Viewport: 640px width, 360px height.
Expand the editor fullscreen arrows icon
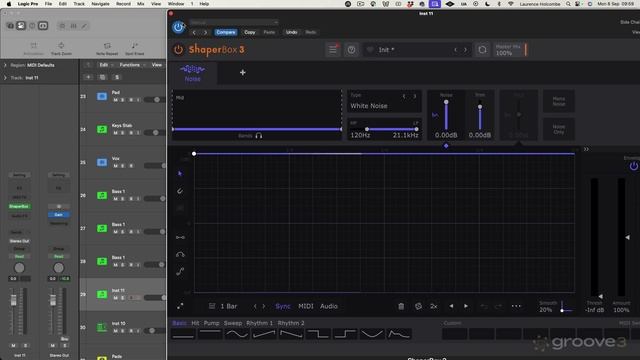click(x=180, y=306)
